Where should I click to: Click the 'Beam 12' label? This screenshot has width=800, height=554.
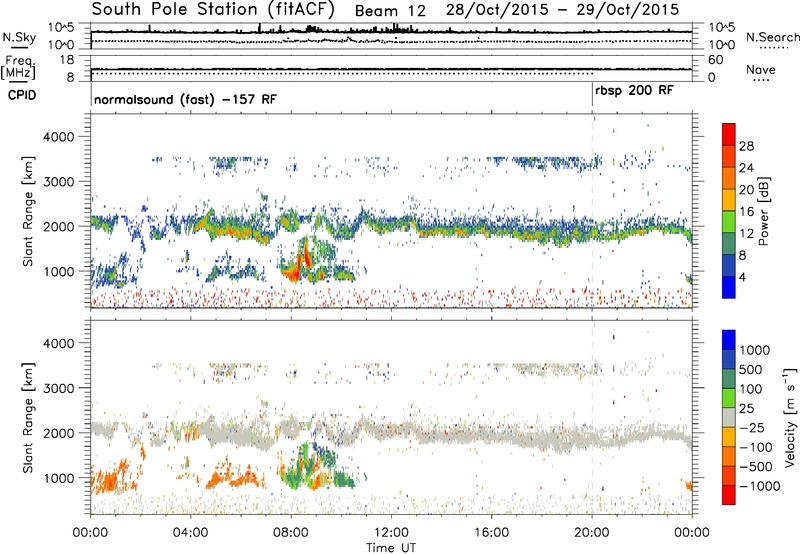(x=390, y=11)
